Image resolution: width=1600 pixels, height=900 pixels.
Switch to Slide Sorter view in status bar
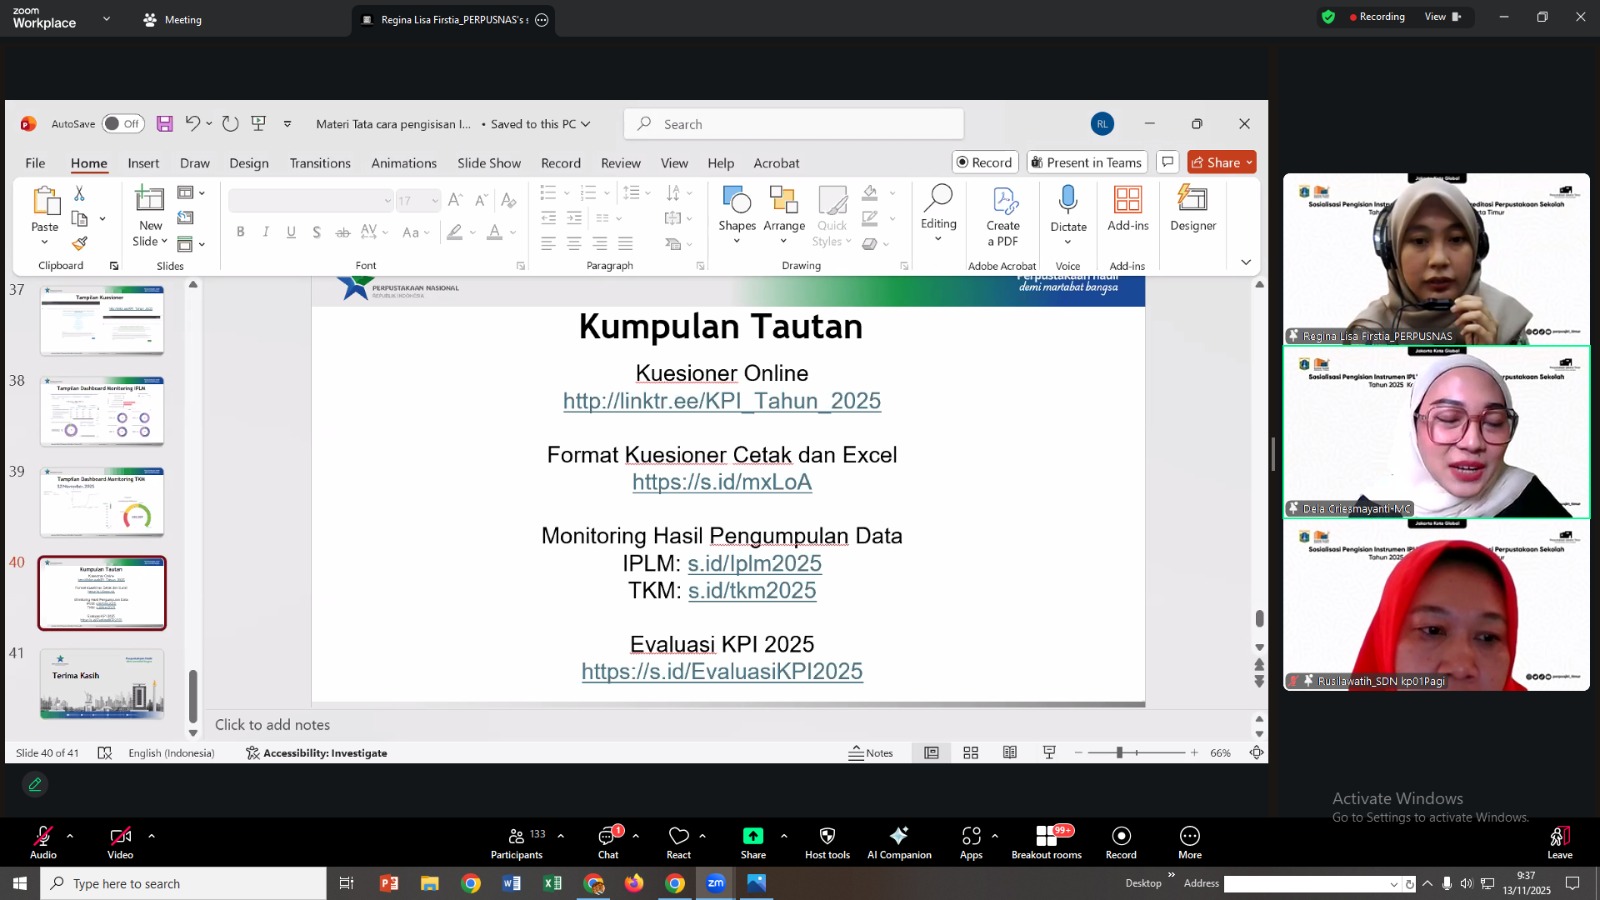970,752
